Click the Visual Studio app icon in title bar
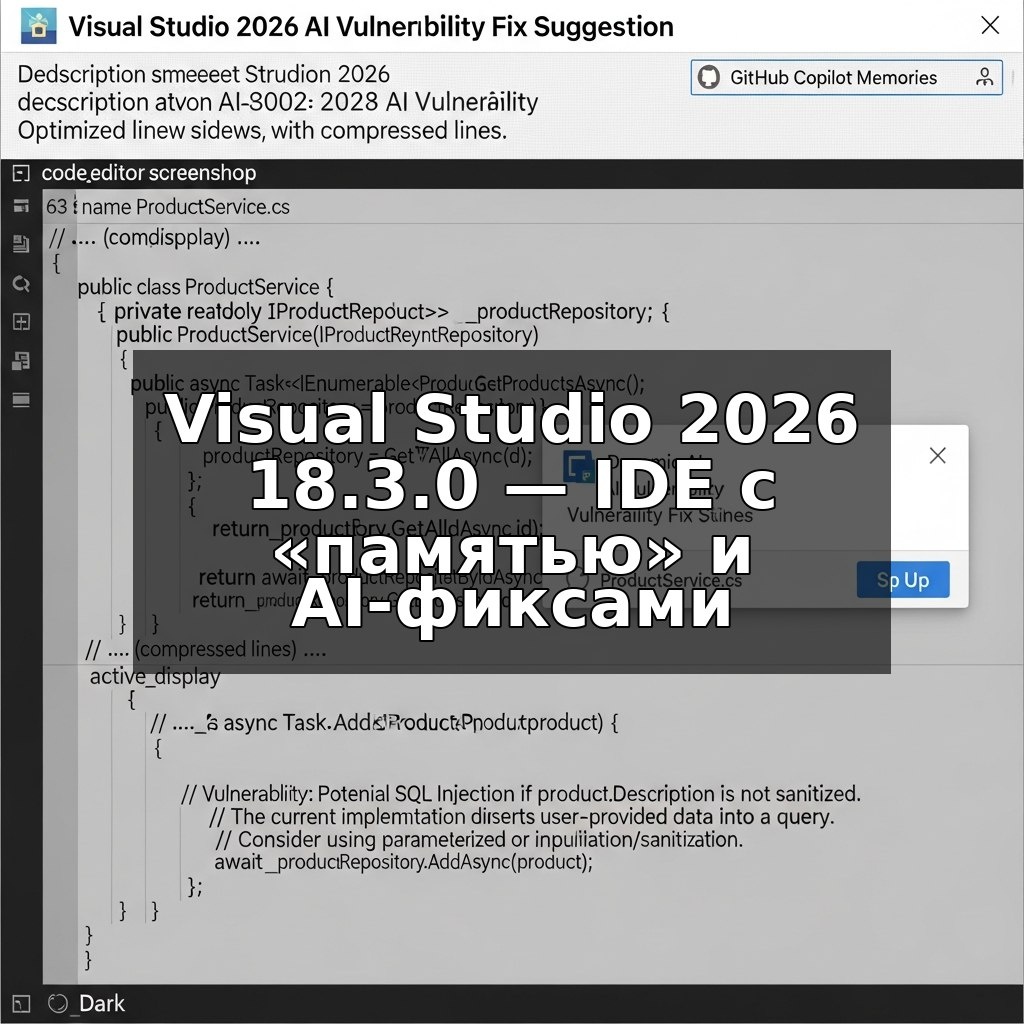Viewport: 1024px width, 1024px height. pos(38,26)
